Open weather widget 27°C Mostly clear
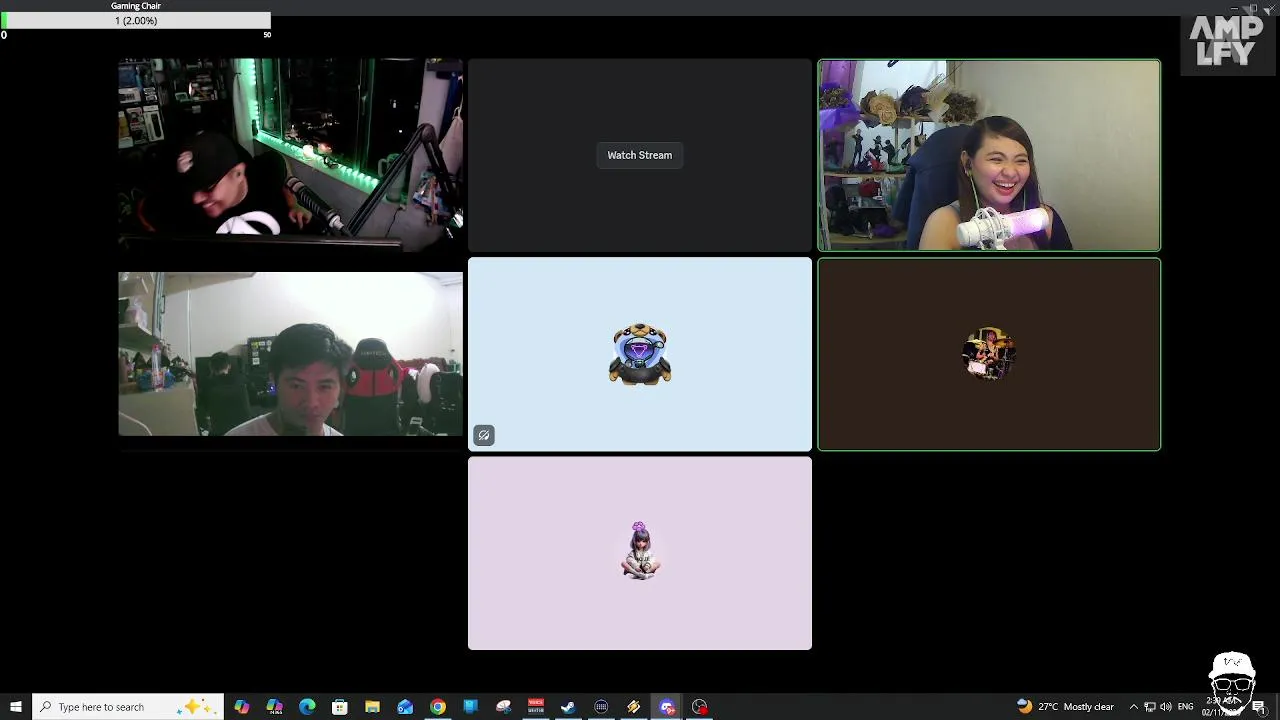 (1065, 707)
